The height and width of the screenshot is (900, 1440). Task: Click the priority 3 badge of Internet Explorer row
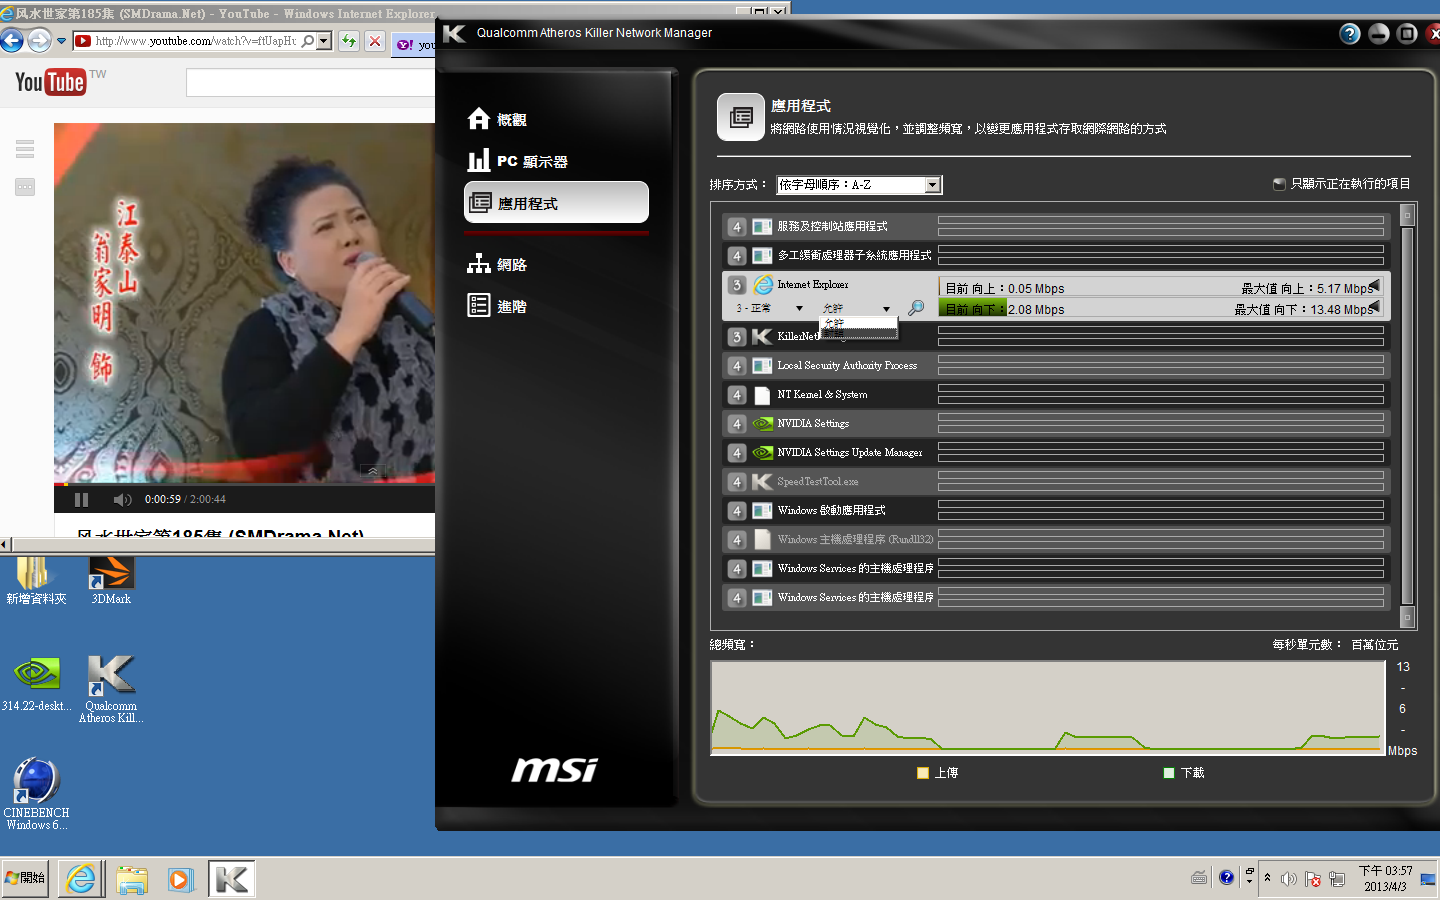(x=737, y=285)
